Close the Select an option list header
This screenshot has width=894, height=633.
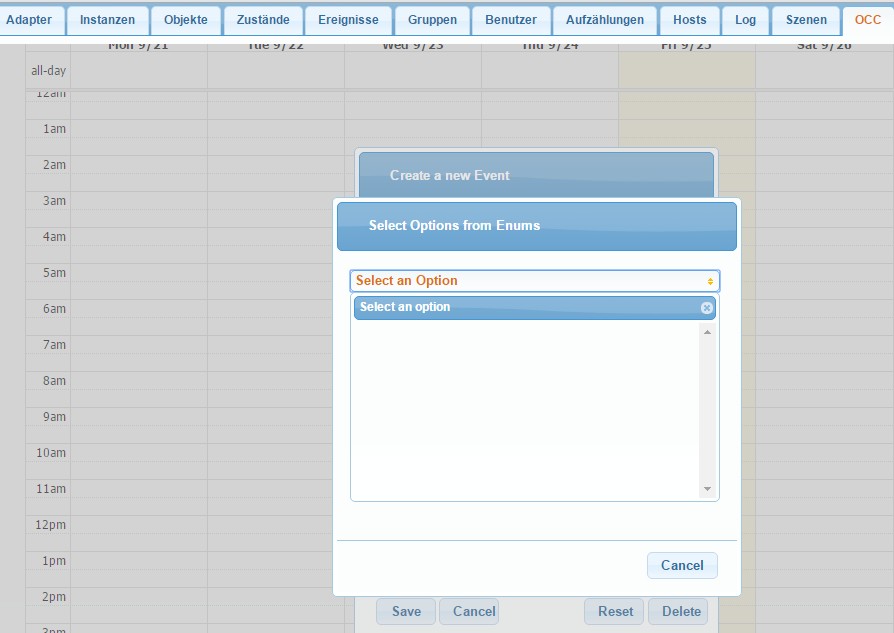point(706,308)
